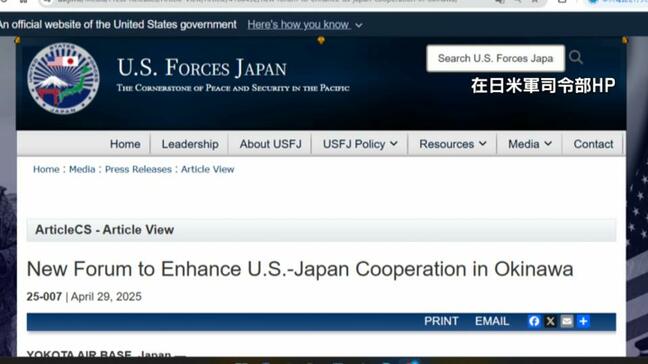Click the date text April 29, 2025

(106, 297)
